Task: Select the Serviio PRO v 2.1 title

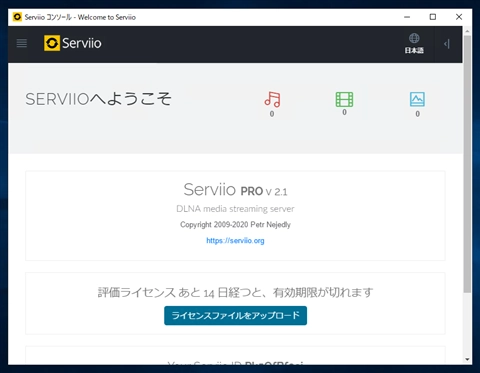Action: coord(235,190)
